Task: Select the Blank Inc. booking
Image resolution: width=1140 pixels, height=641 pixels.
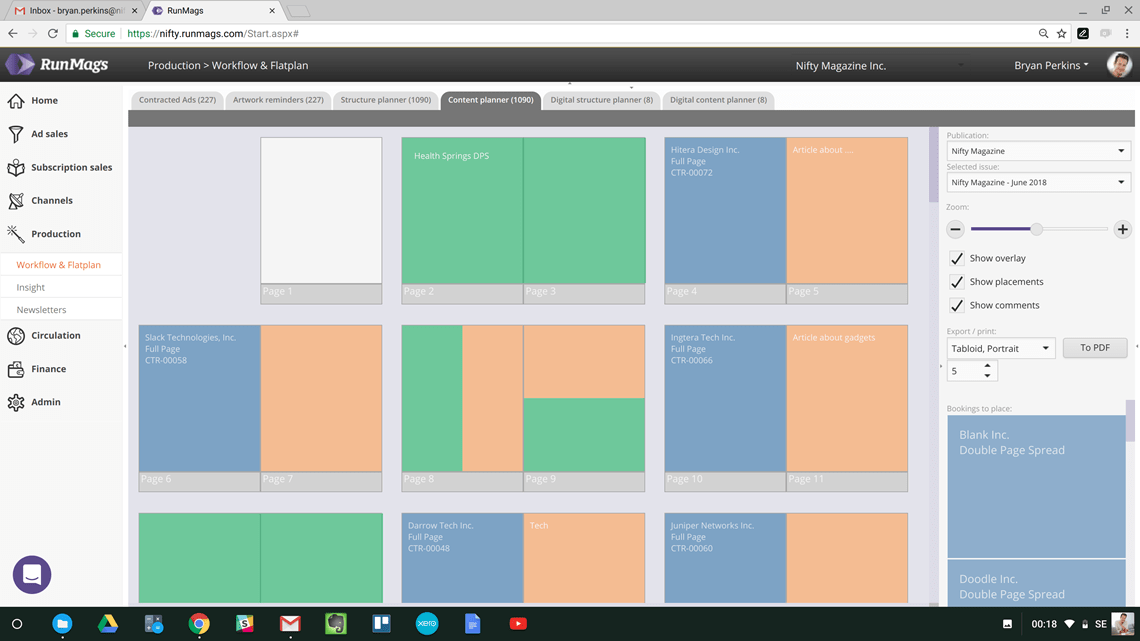Action: coord(1036,486)
